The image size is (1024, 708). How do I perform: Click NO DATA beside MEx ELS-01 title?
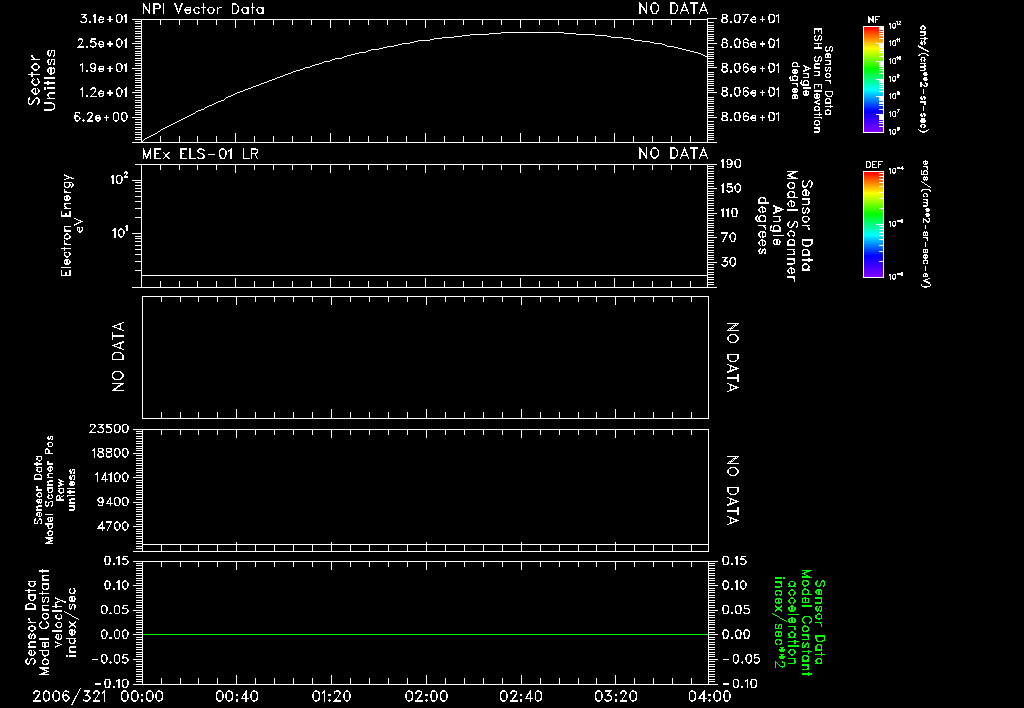[673, 153]
